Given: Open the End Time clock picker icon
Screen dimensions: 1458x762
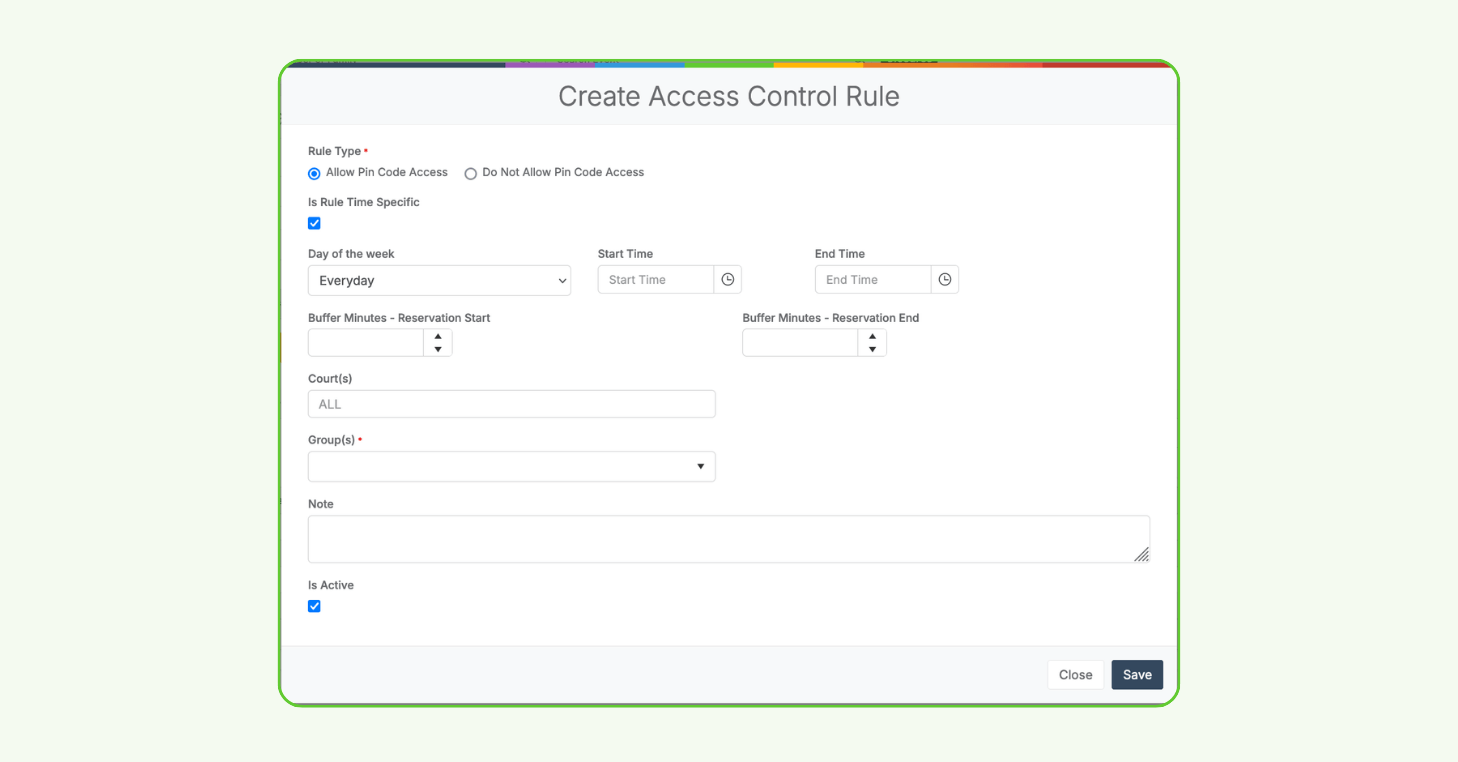Looking at the screenshot, I should 945,280.
